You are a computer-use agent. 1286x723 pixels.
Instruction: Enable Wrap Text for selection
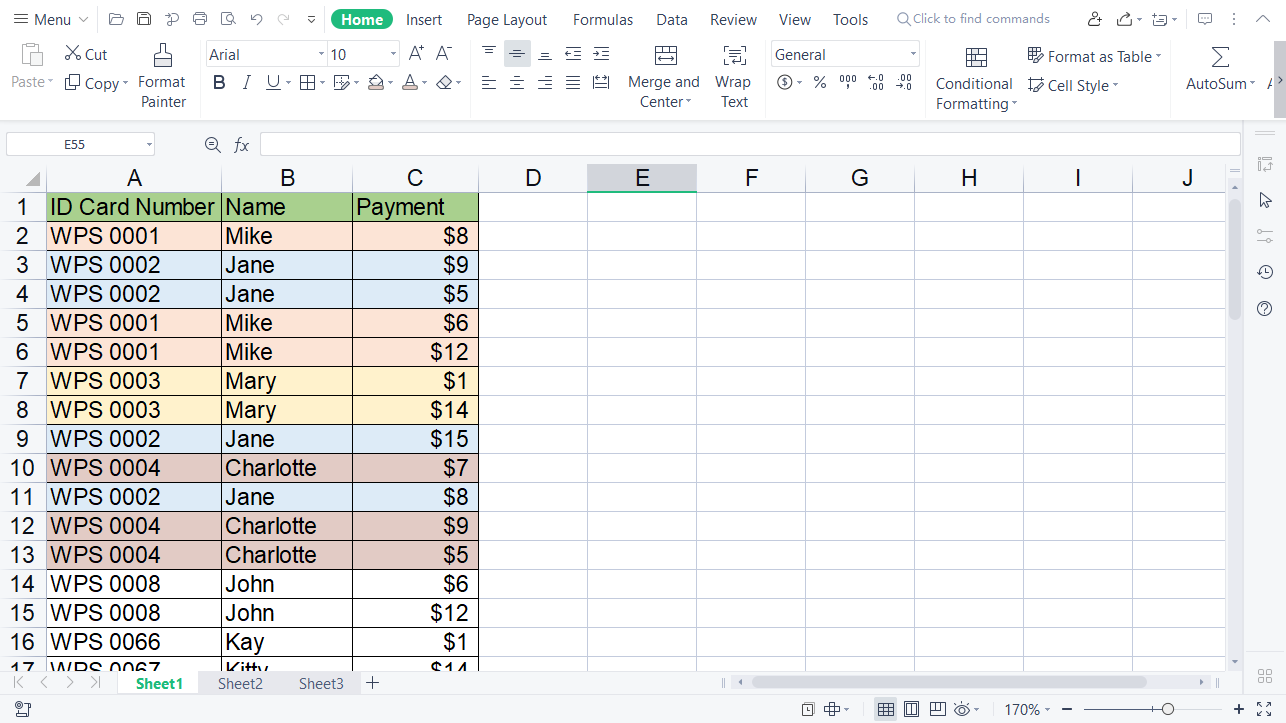(x=733, y=72)
